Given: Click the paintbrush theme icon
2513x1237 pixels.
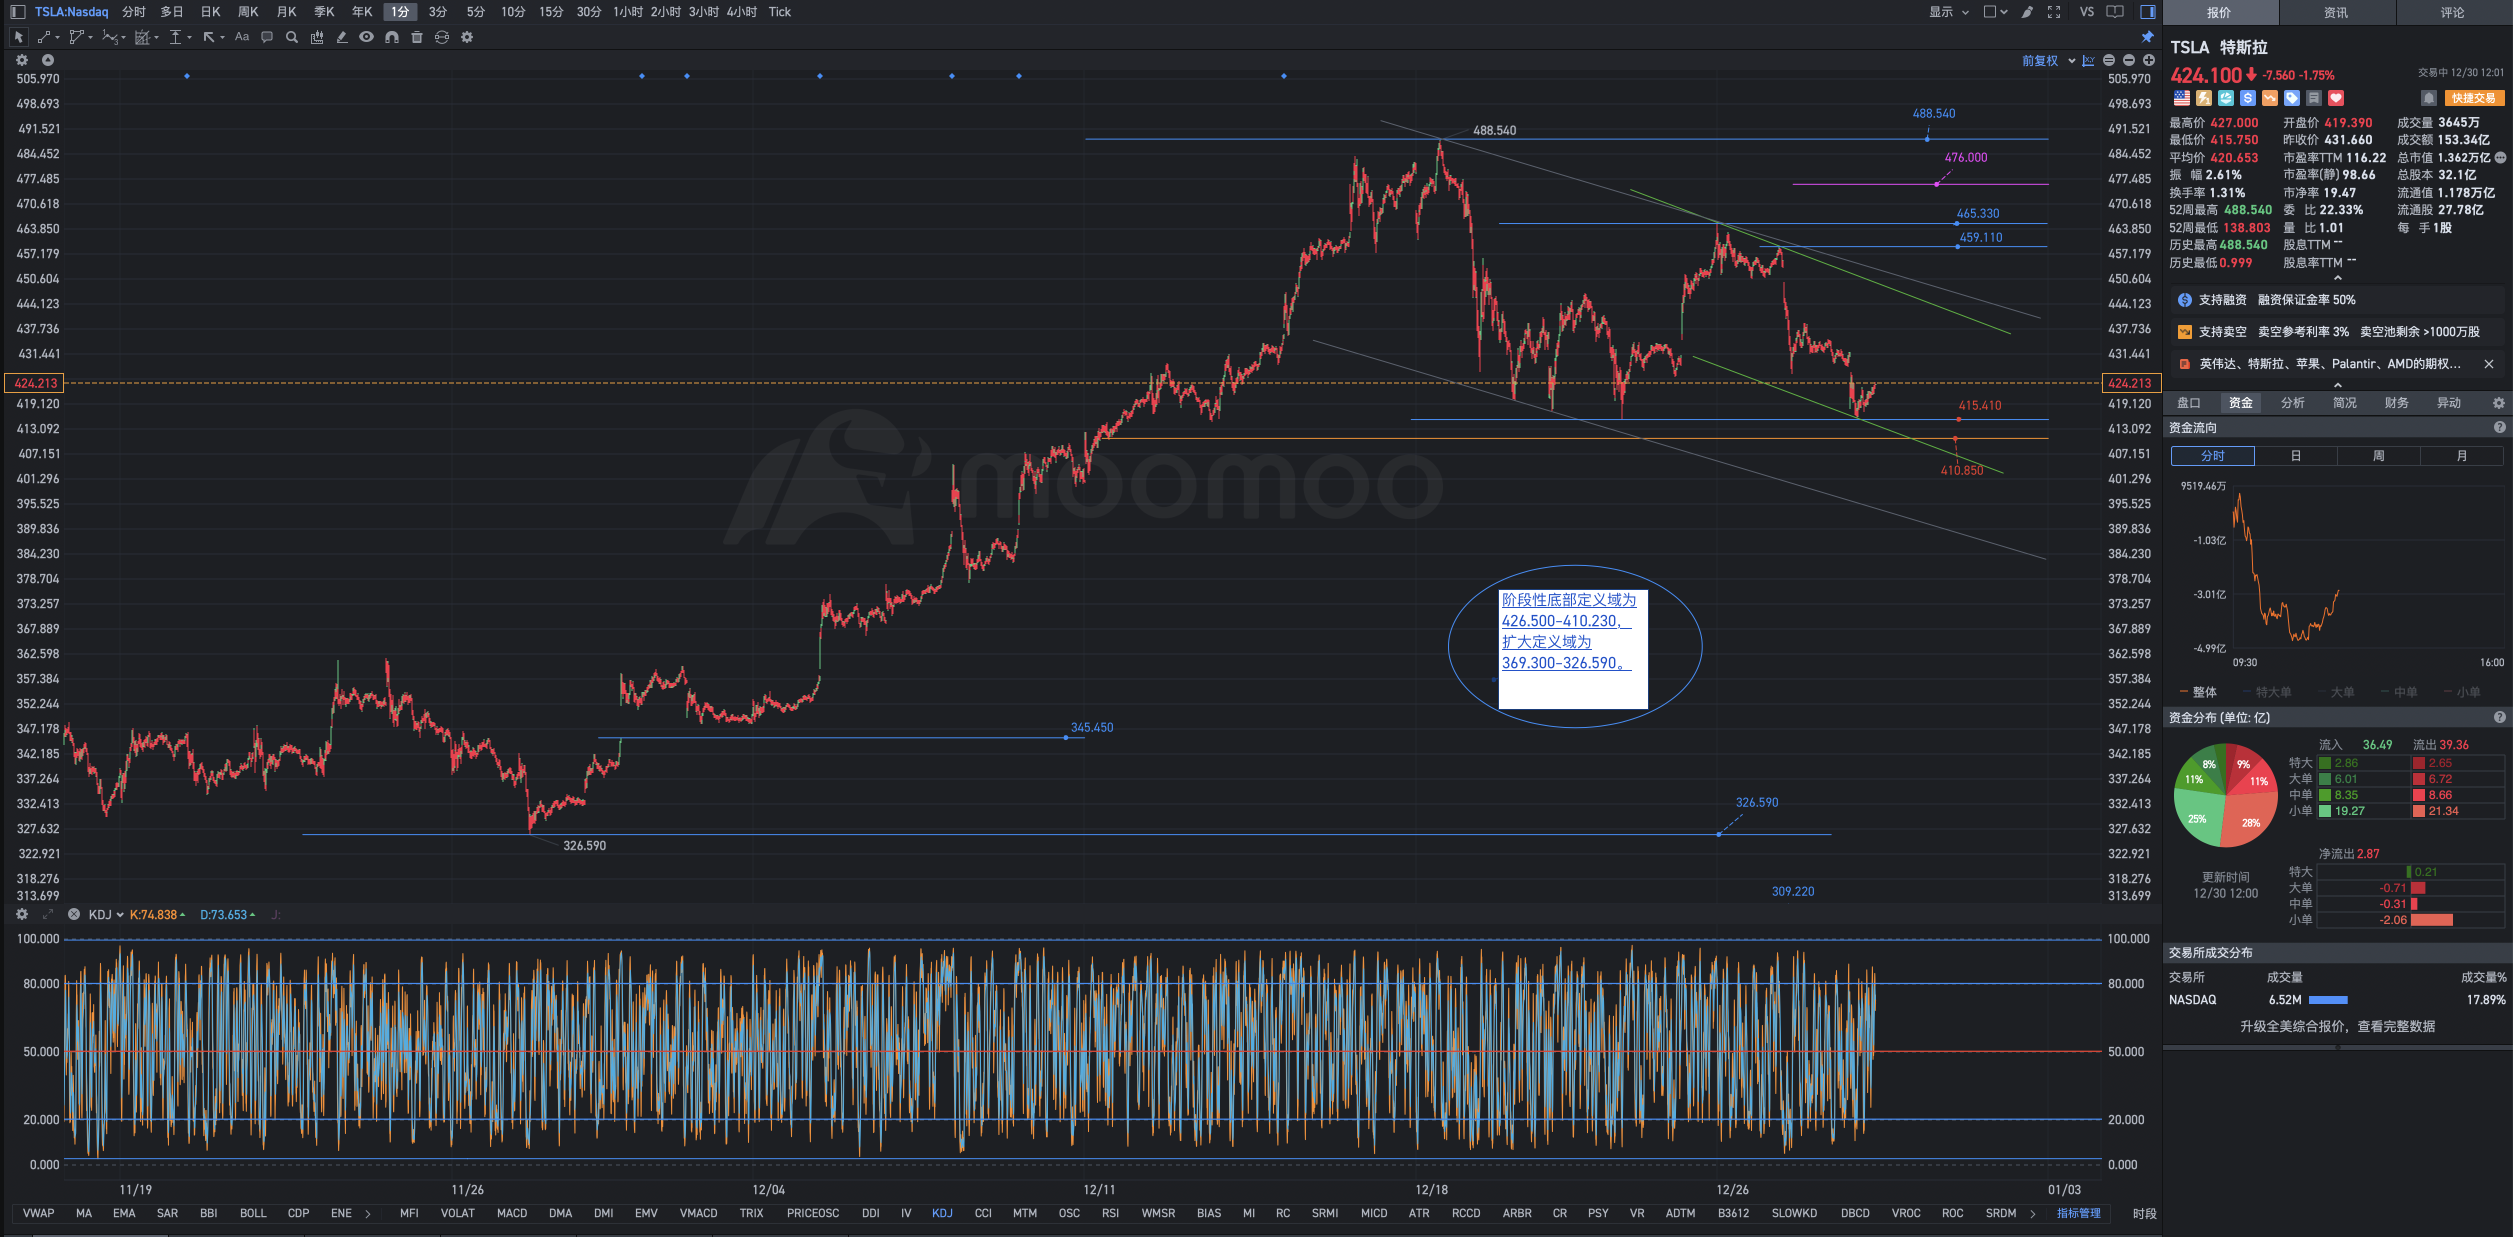Looking at the screenshot, I should tap(2027, 12).
